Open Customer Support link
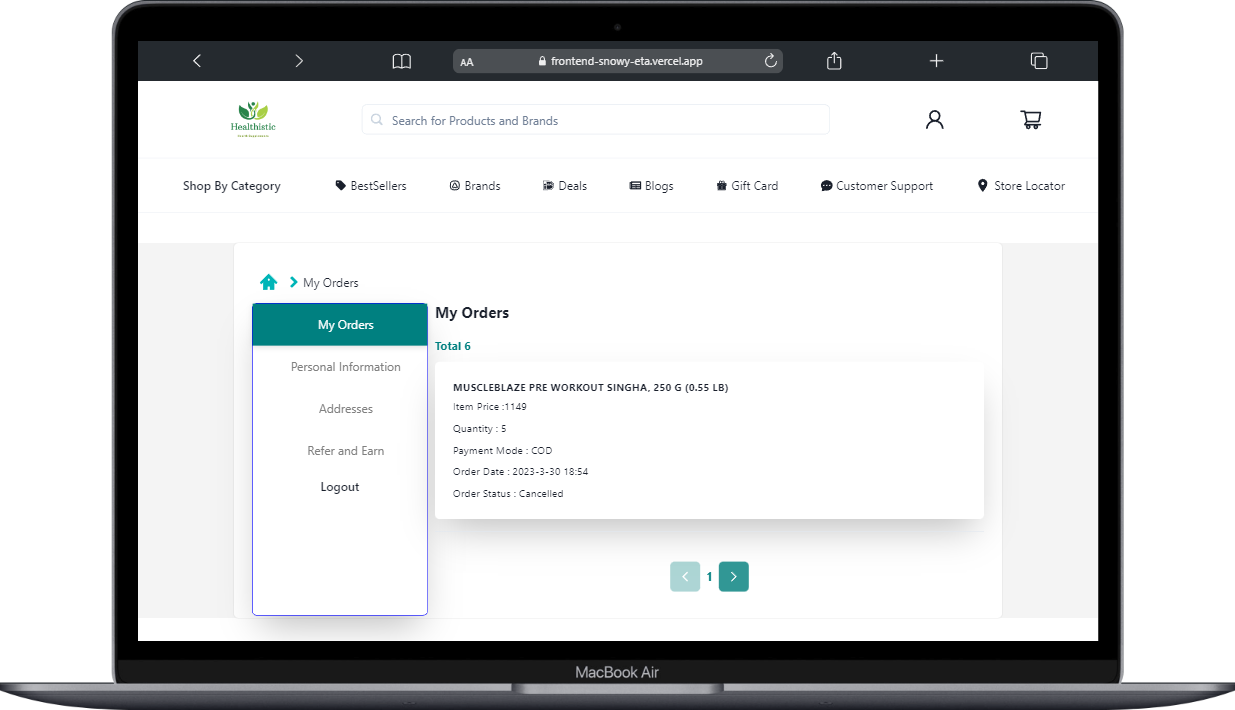Screen dimensions: 1235x710 pos(877,186)
